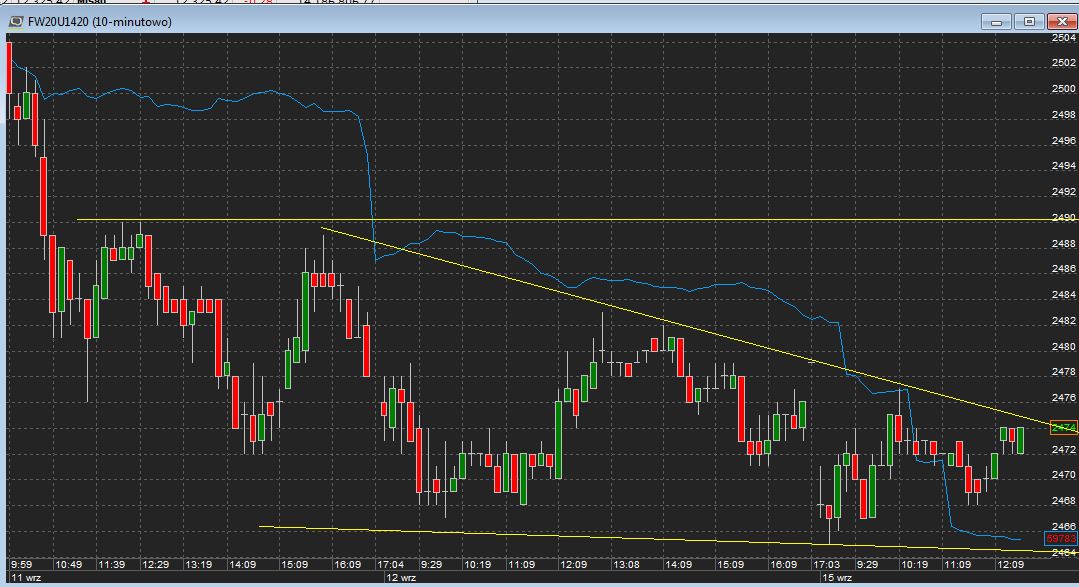The image size is (1079, 587).
Task: Maximize the FW20U1420 chart window
Action: pos(1029,22)
